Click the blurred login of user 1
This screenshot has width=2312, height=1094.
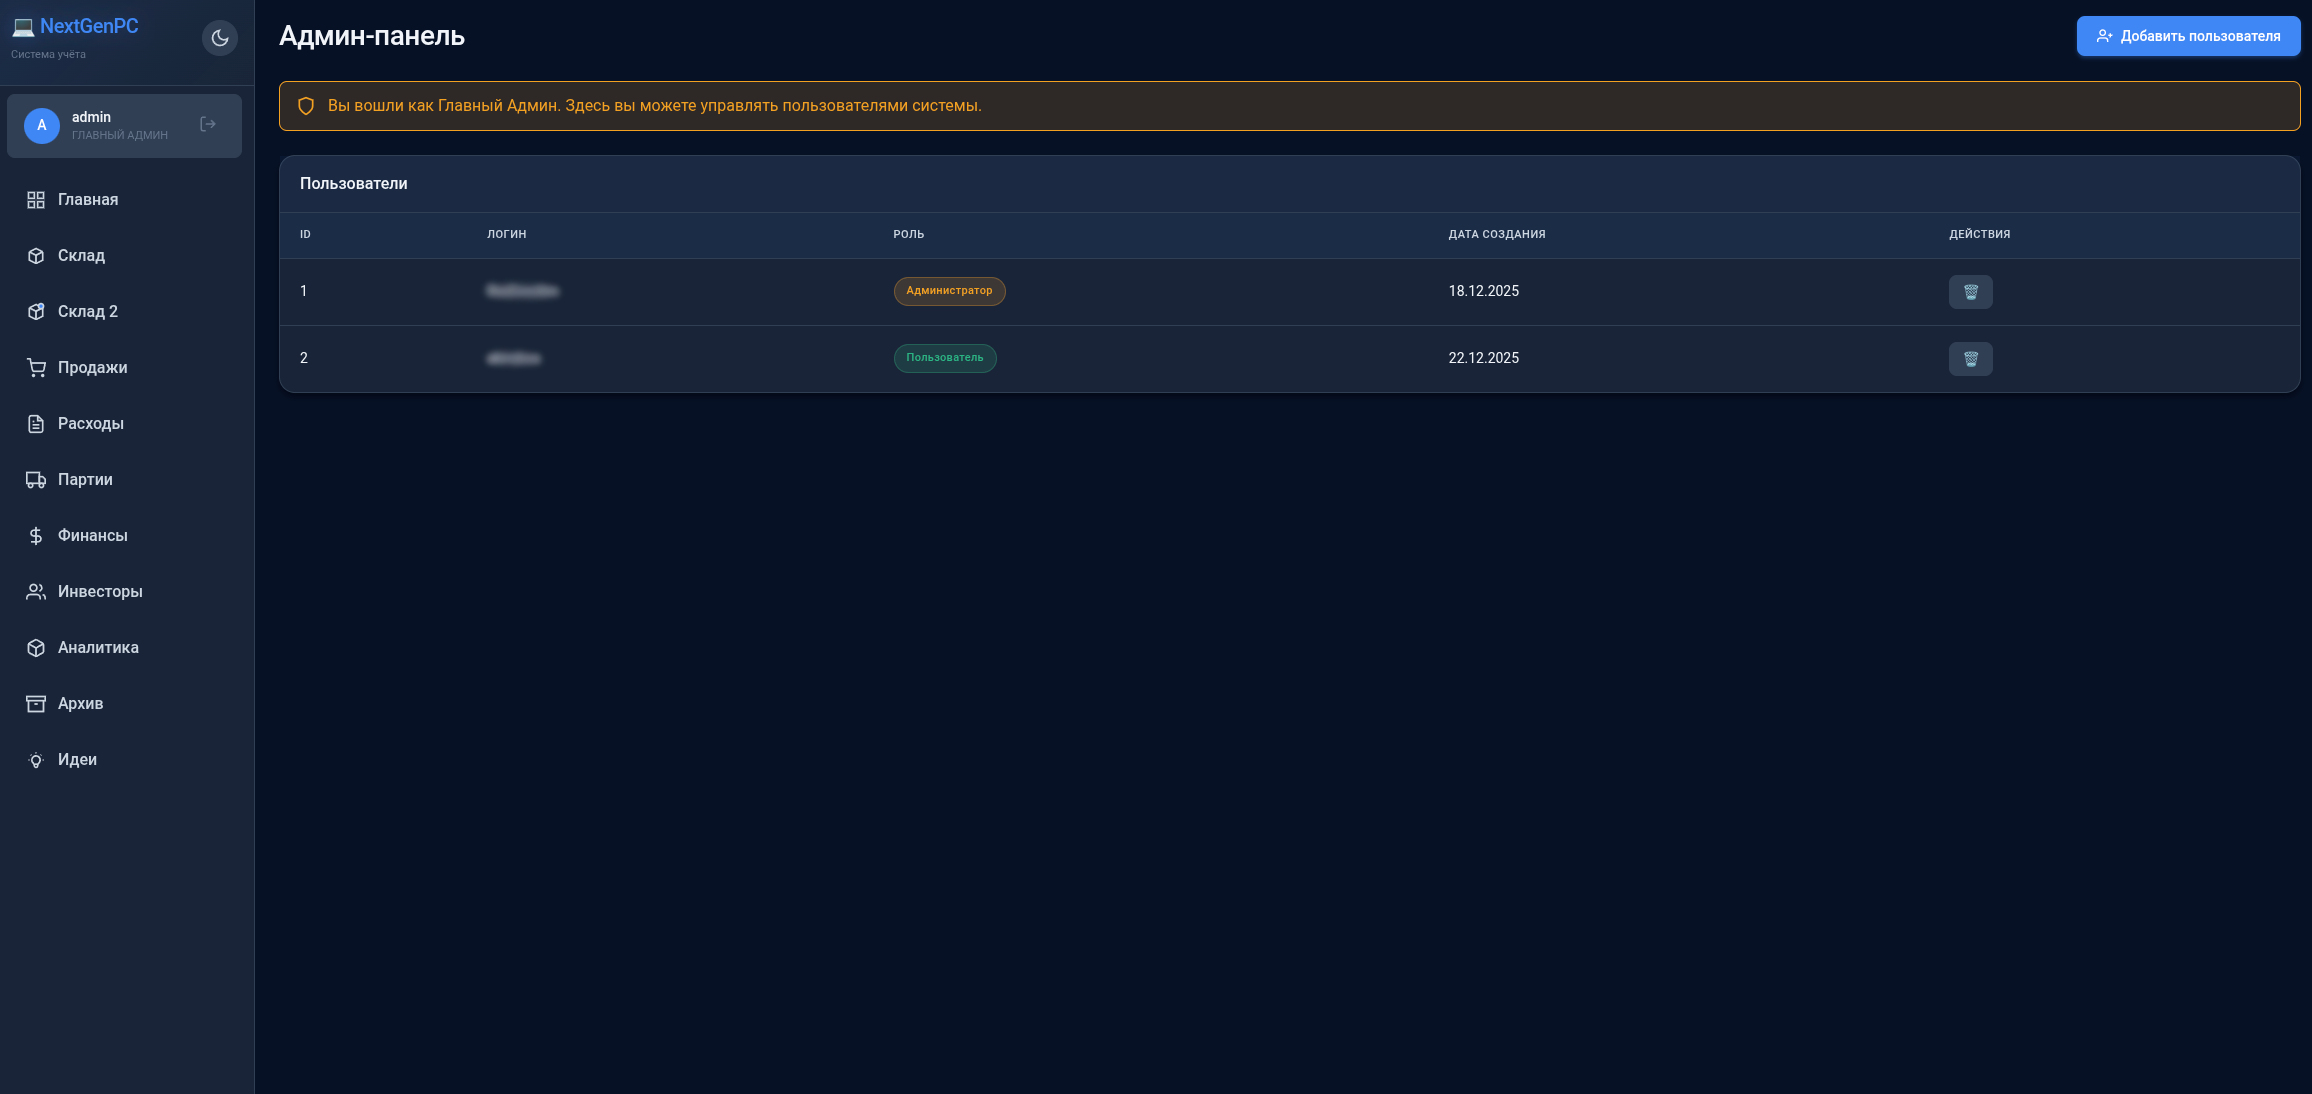point(522,291)
